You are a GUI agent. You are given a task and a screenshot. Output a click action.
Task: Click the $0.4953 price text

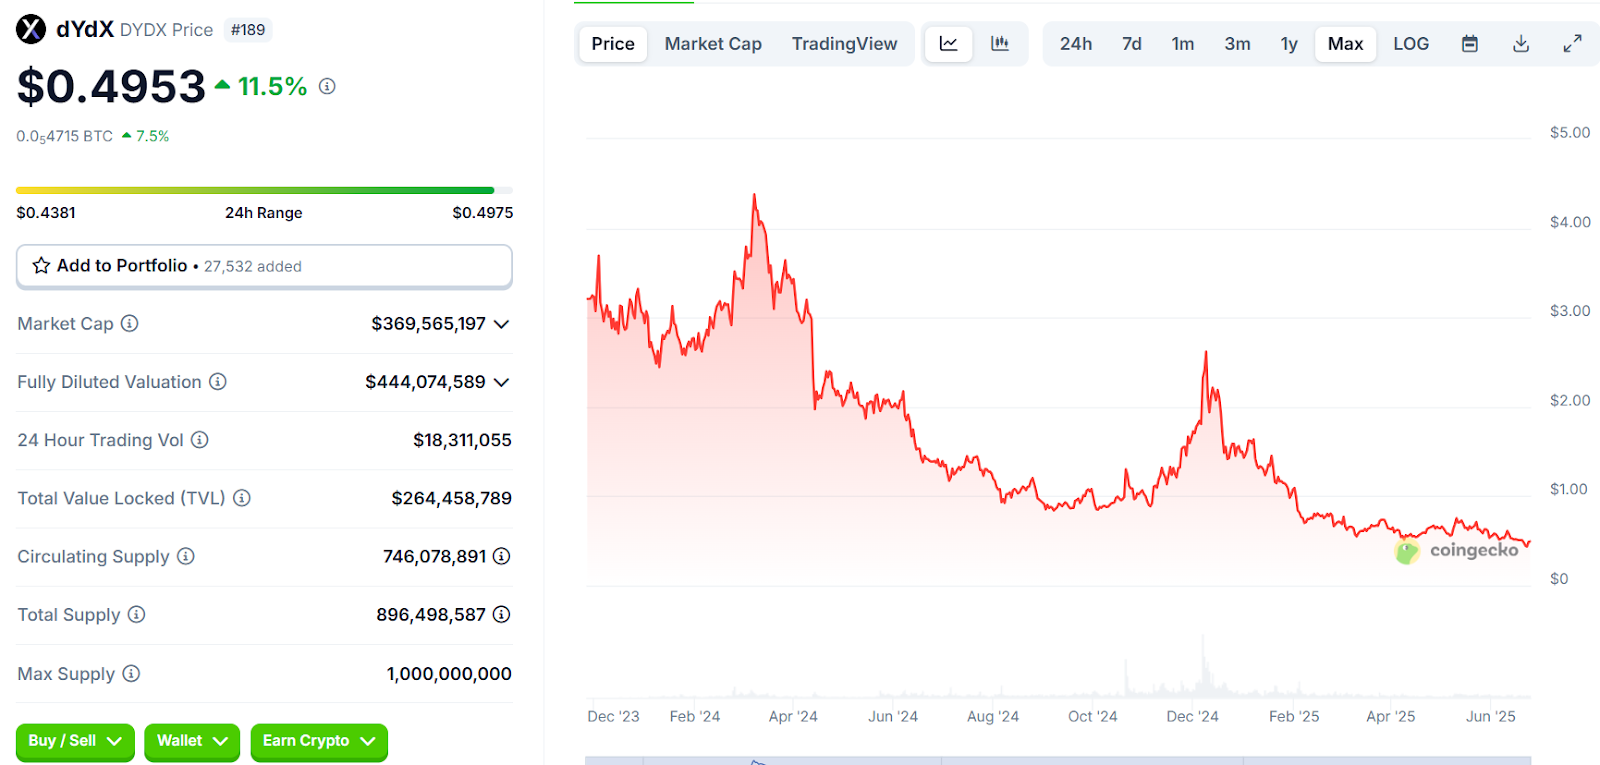pyautogui.click(x=111, y=87)
